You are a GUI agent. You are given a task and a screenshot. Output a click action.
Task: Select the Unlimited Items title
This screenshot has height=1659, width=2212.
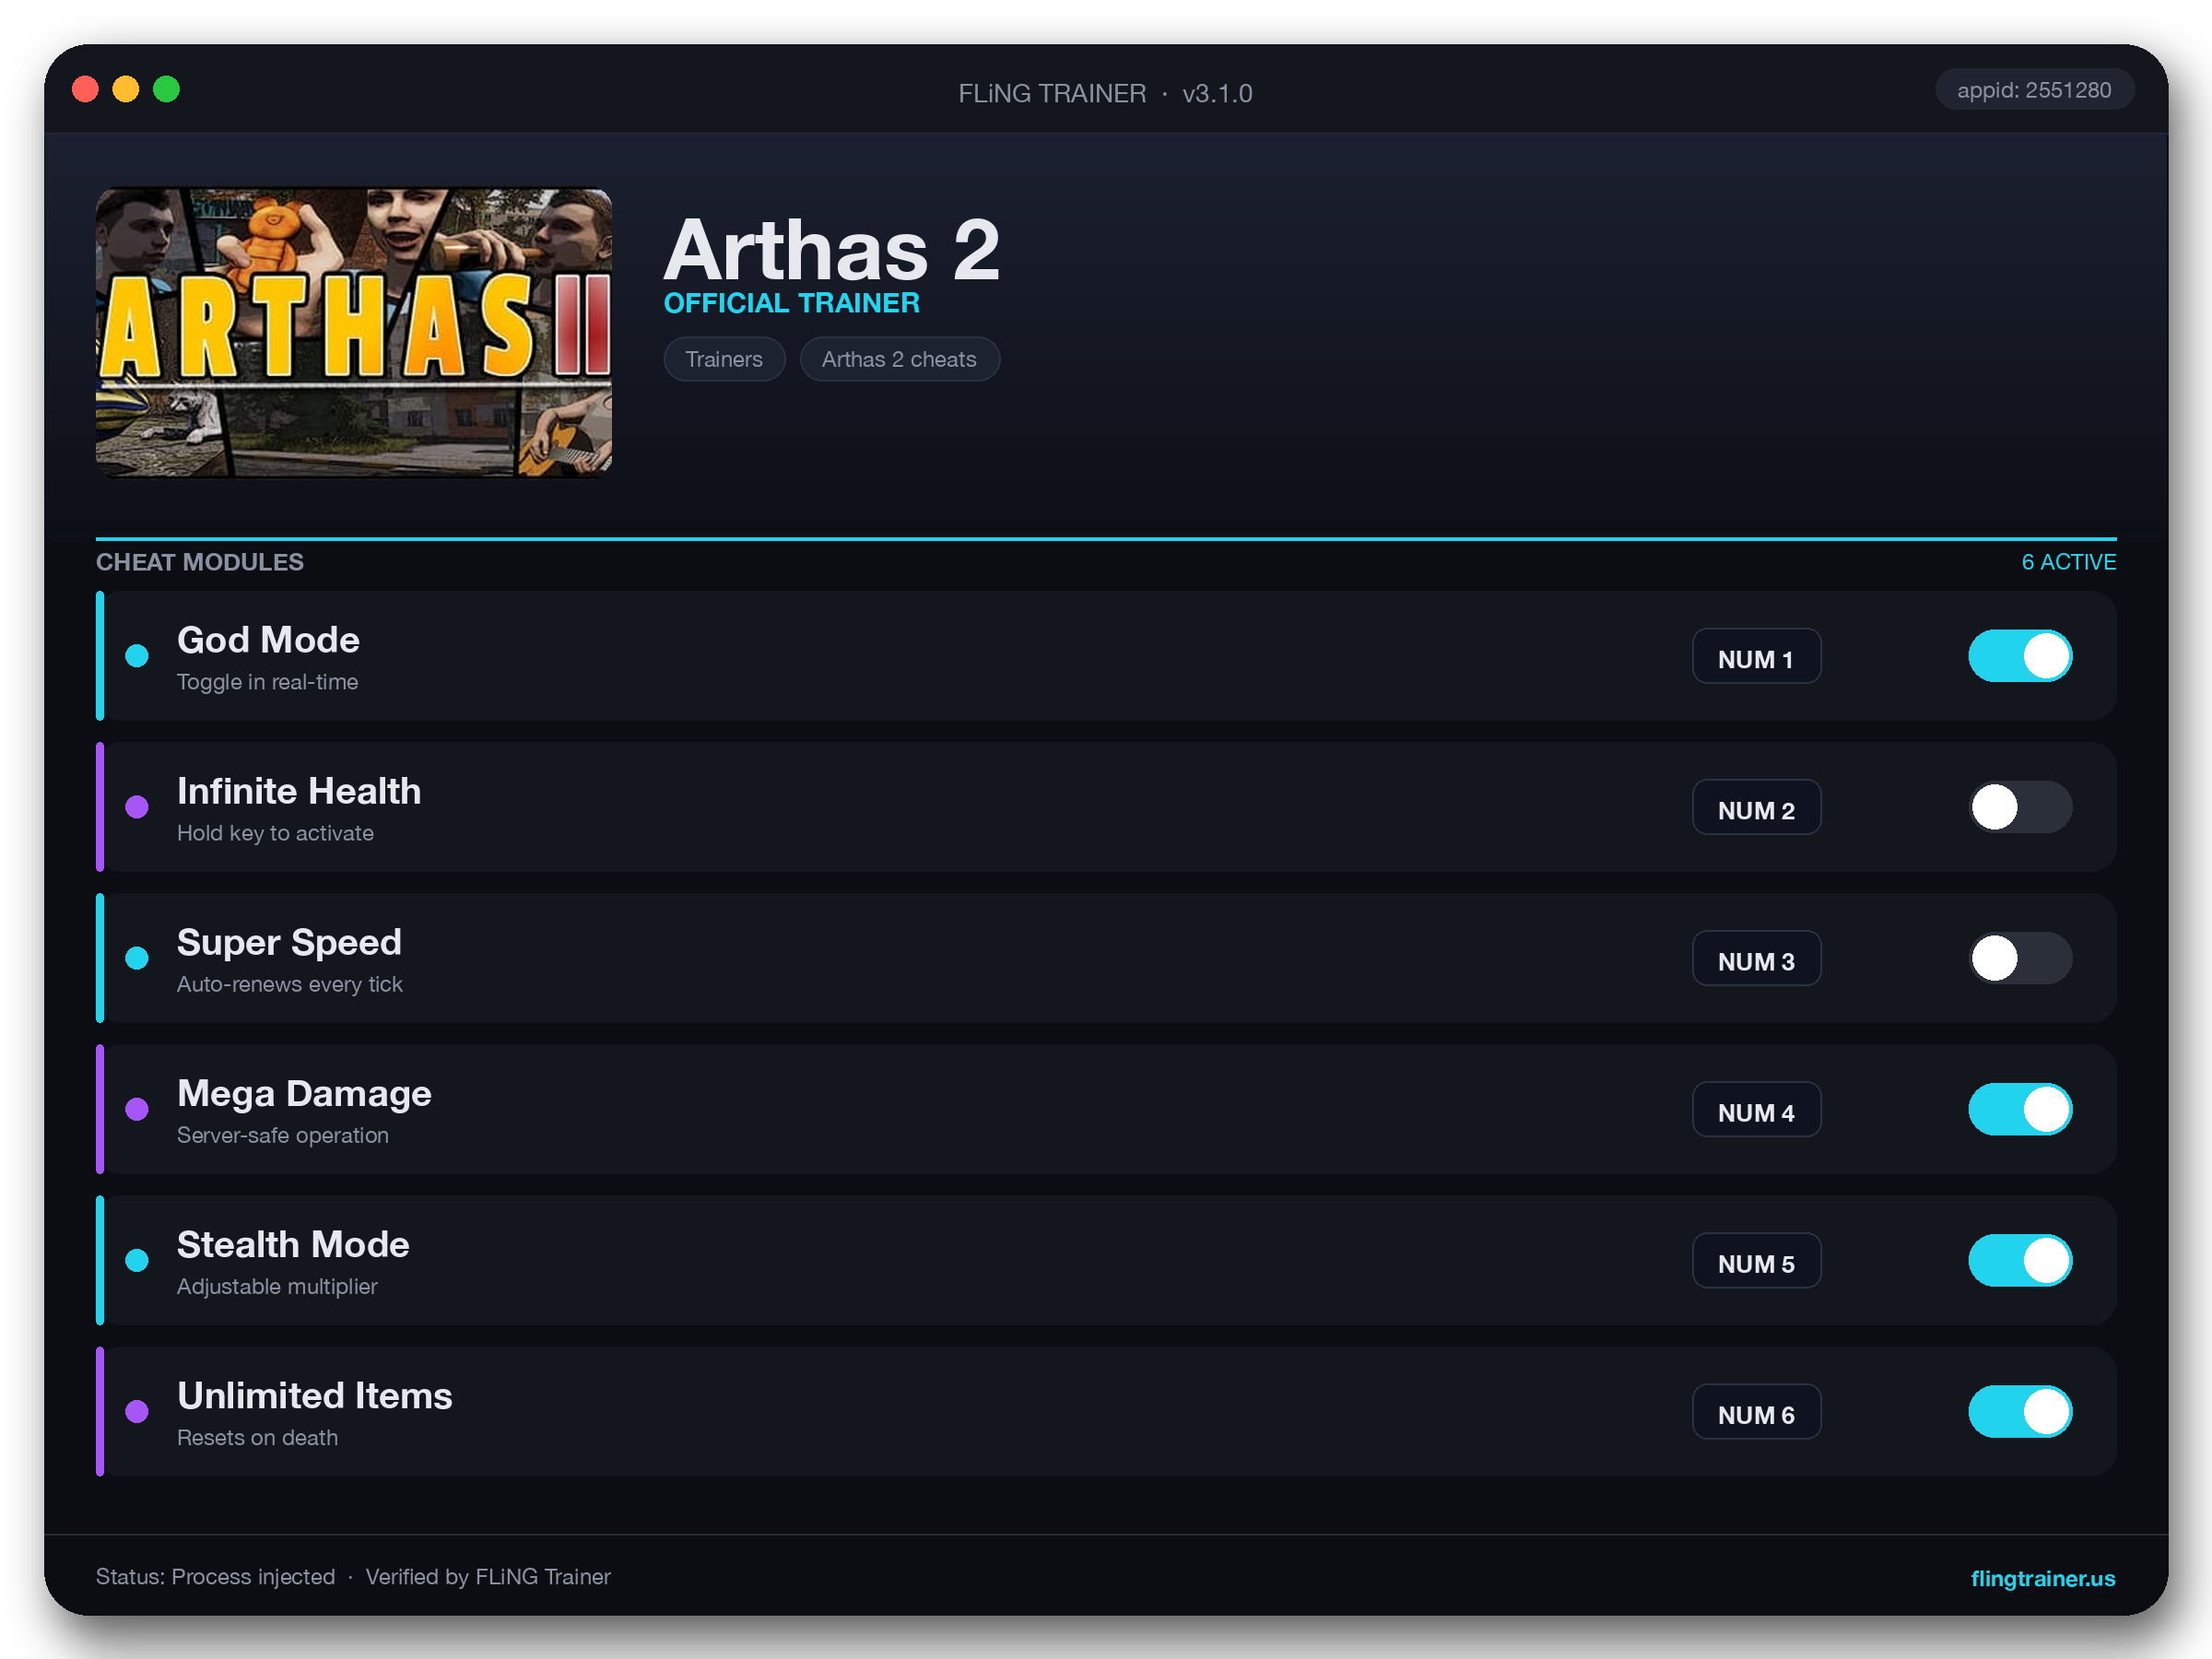[x=315, y=1395]
